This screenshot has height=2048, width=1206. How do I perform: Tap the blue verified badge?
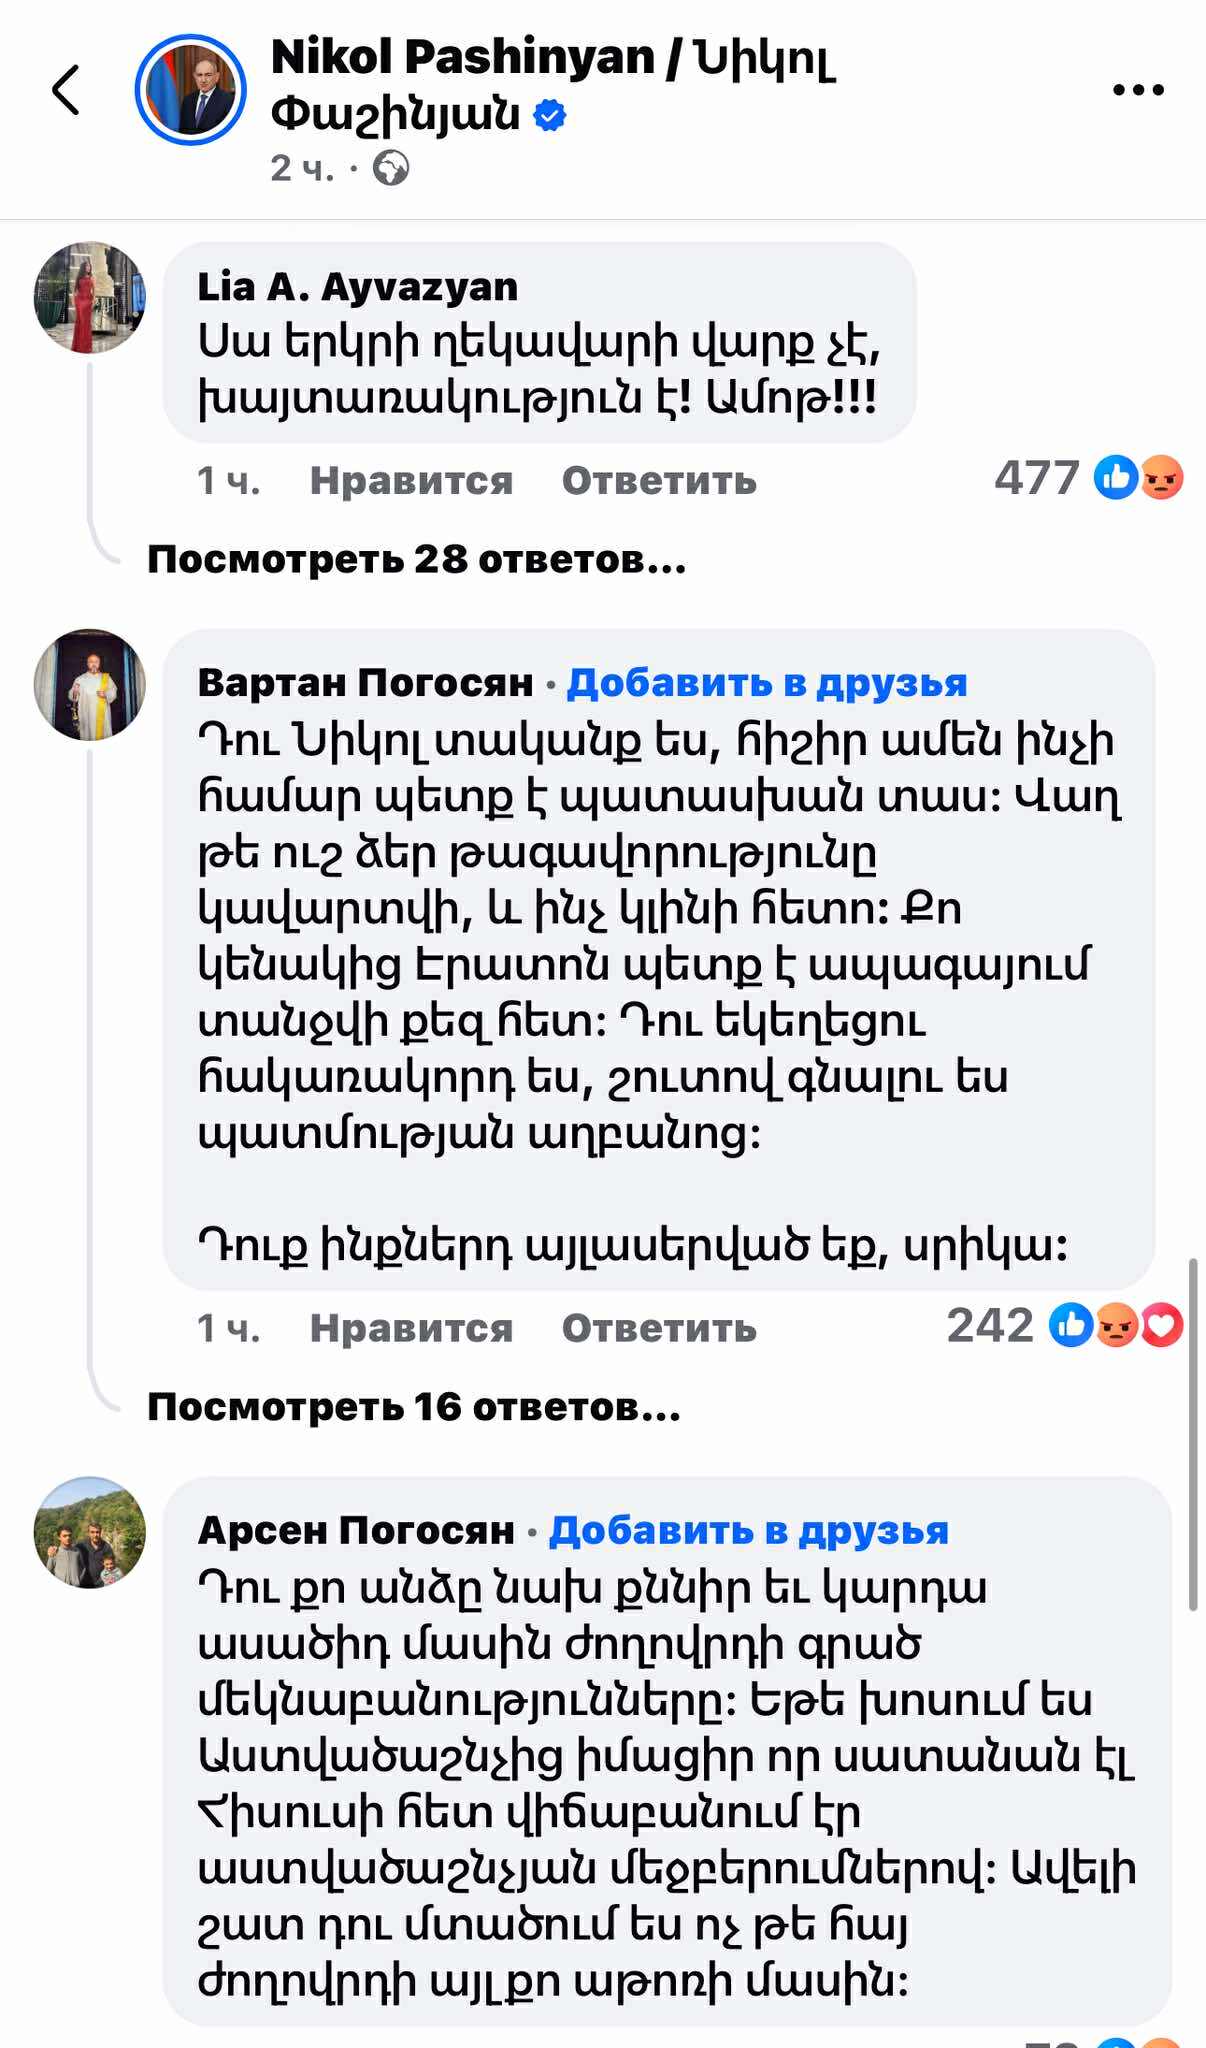pyautogui.click(x=549, y=116)
